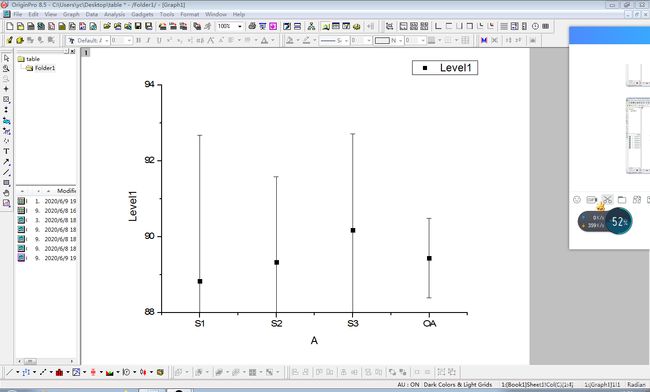The height and width of the screenshot is (392, 650).
Task: Click the S3 data point on graph
Action: 353,230
